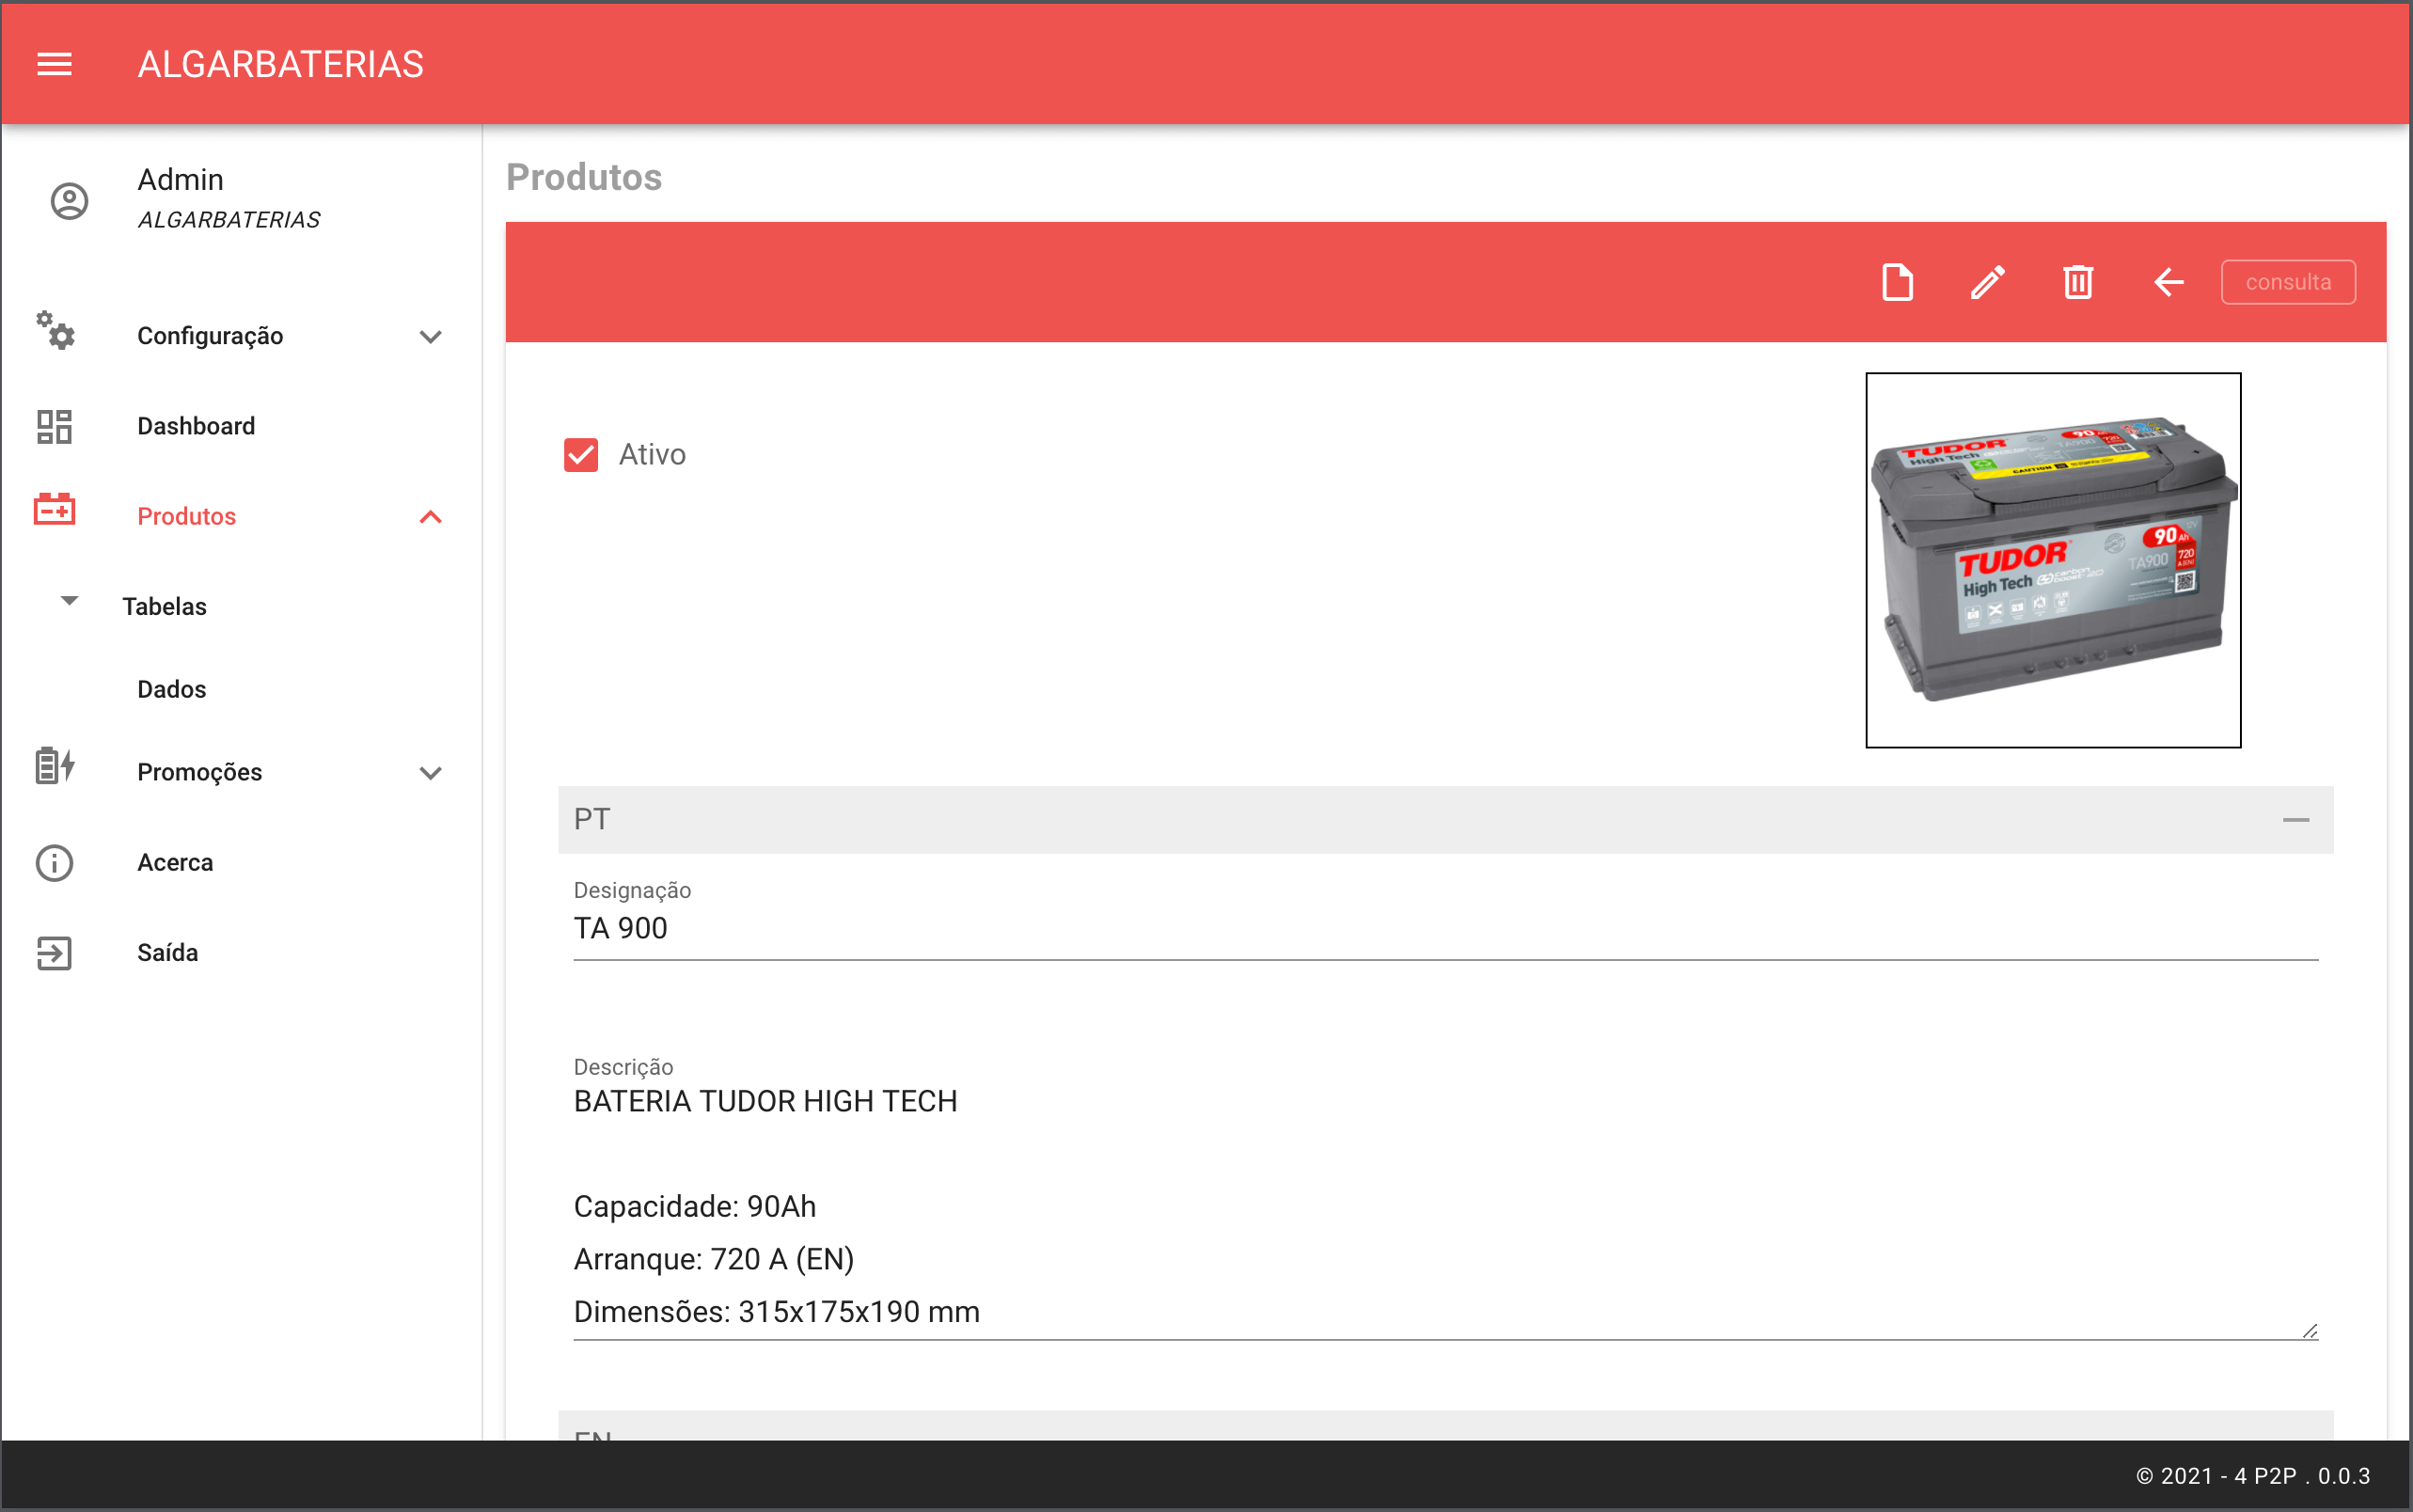Screen dimensions: 2413x1512
Task: Click the Designação field with TA 900
Action: (1445, 929)
